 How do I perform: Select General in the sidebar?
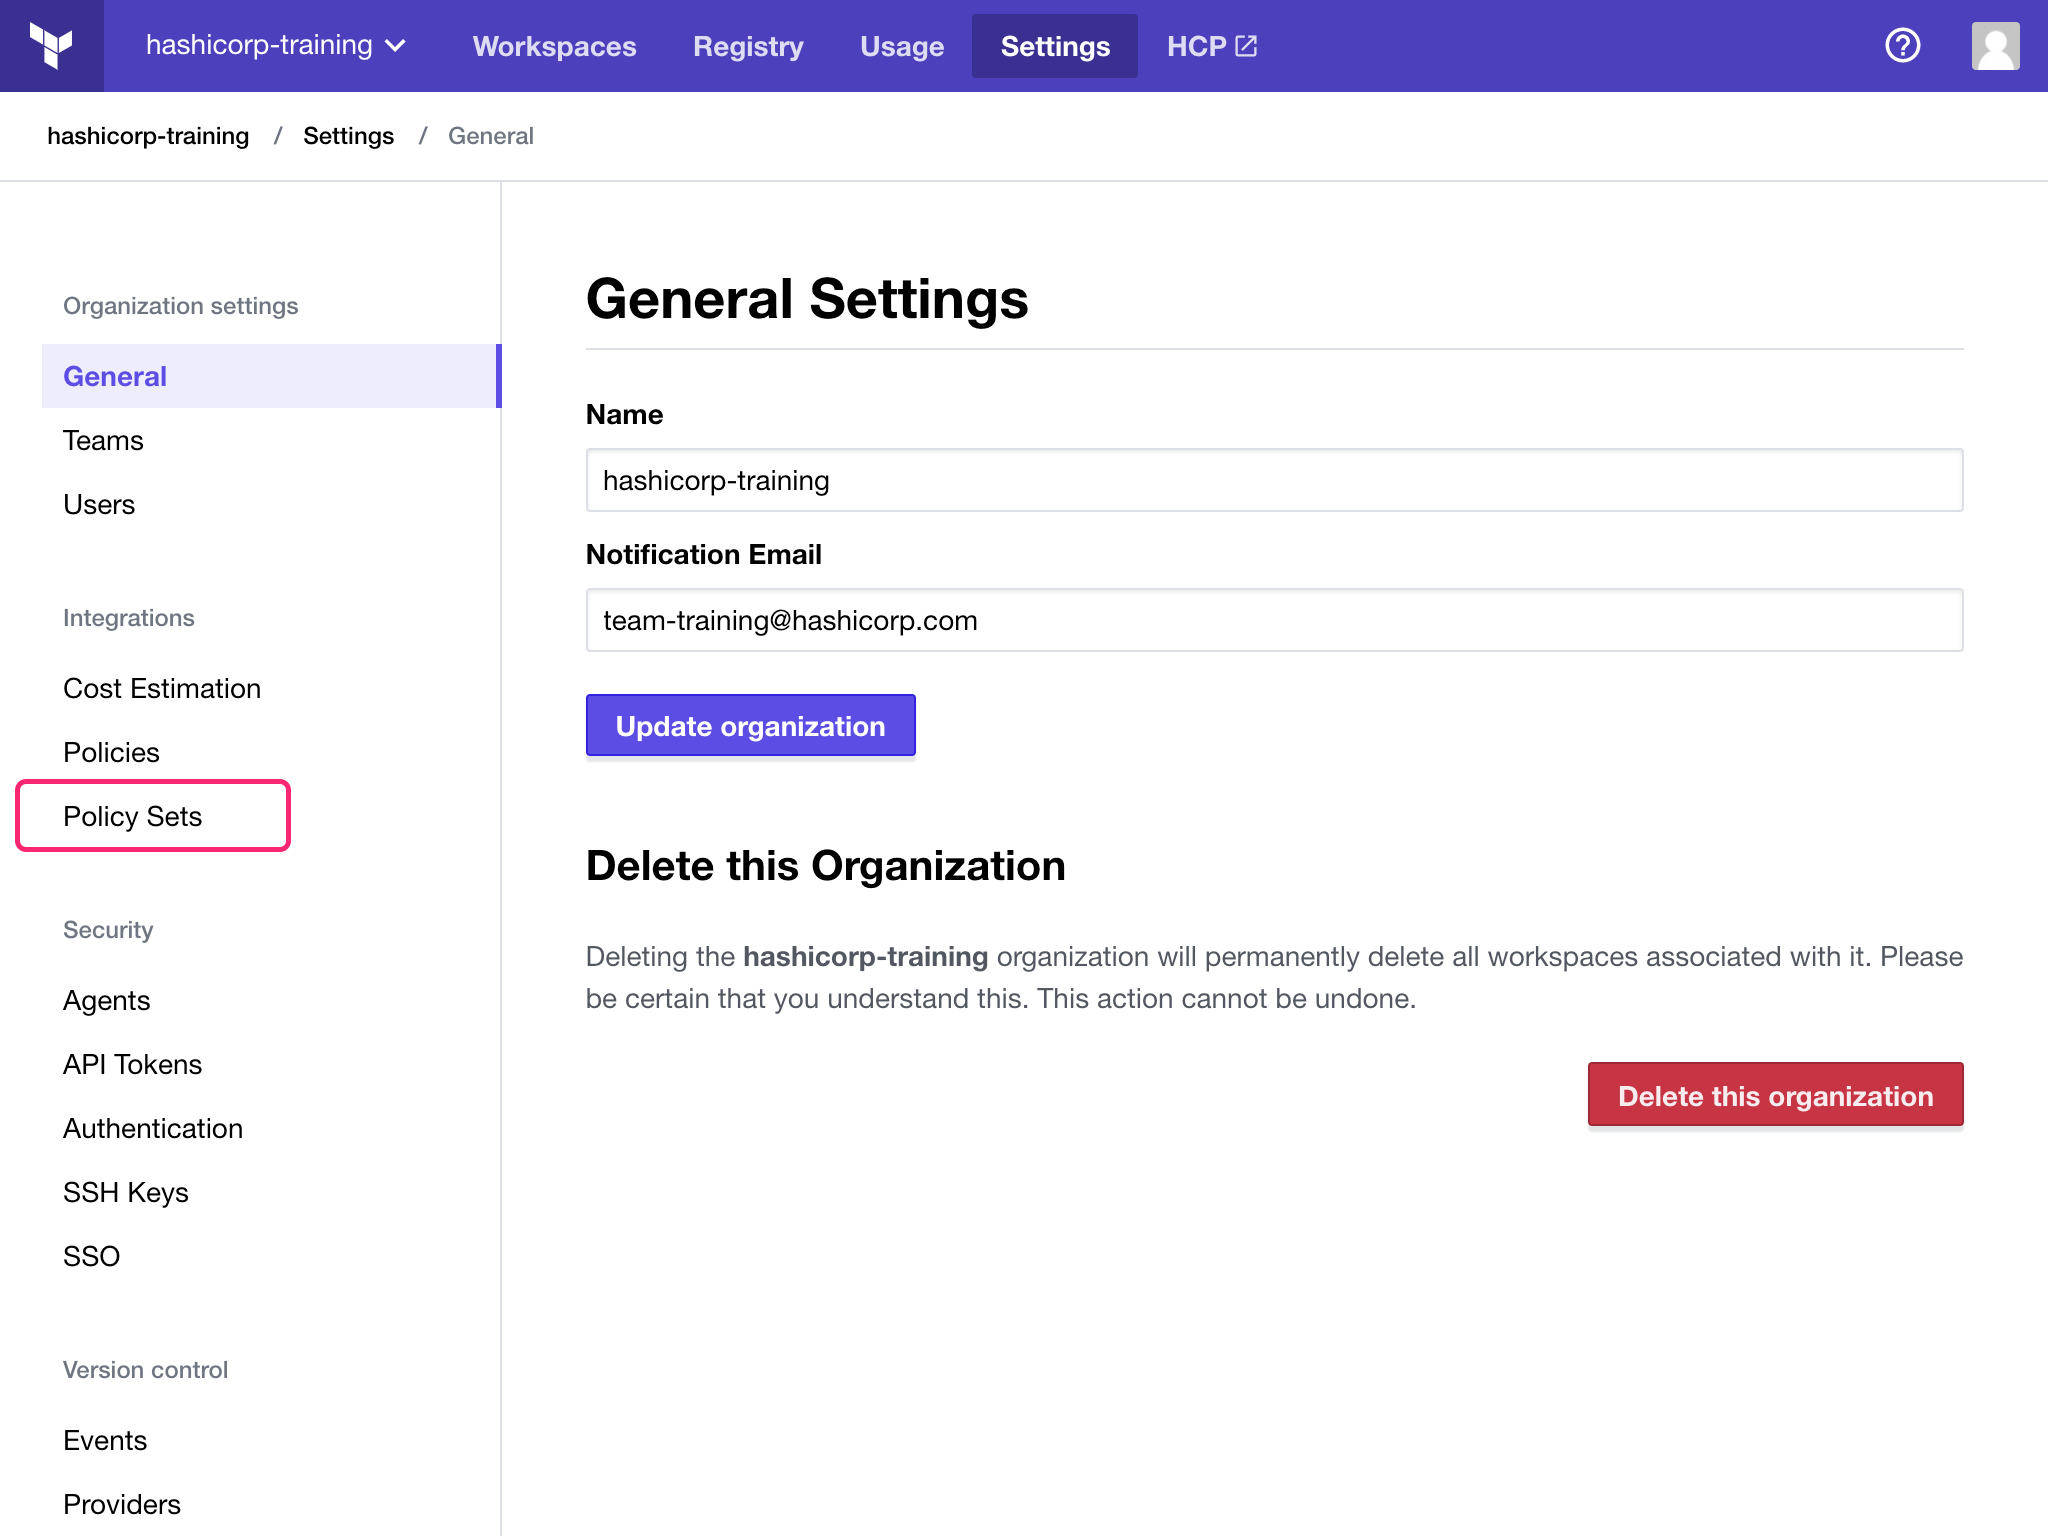point(271,376)
